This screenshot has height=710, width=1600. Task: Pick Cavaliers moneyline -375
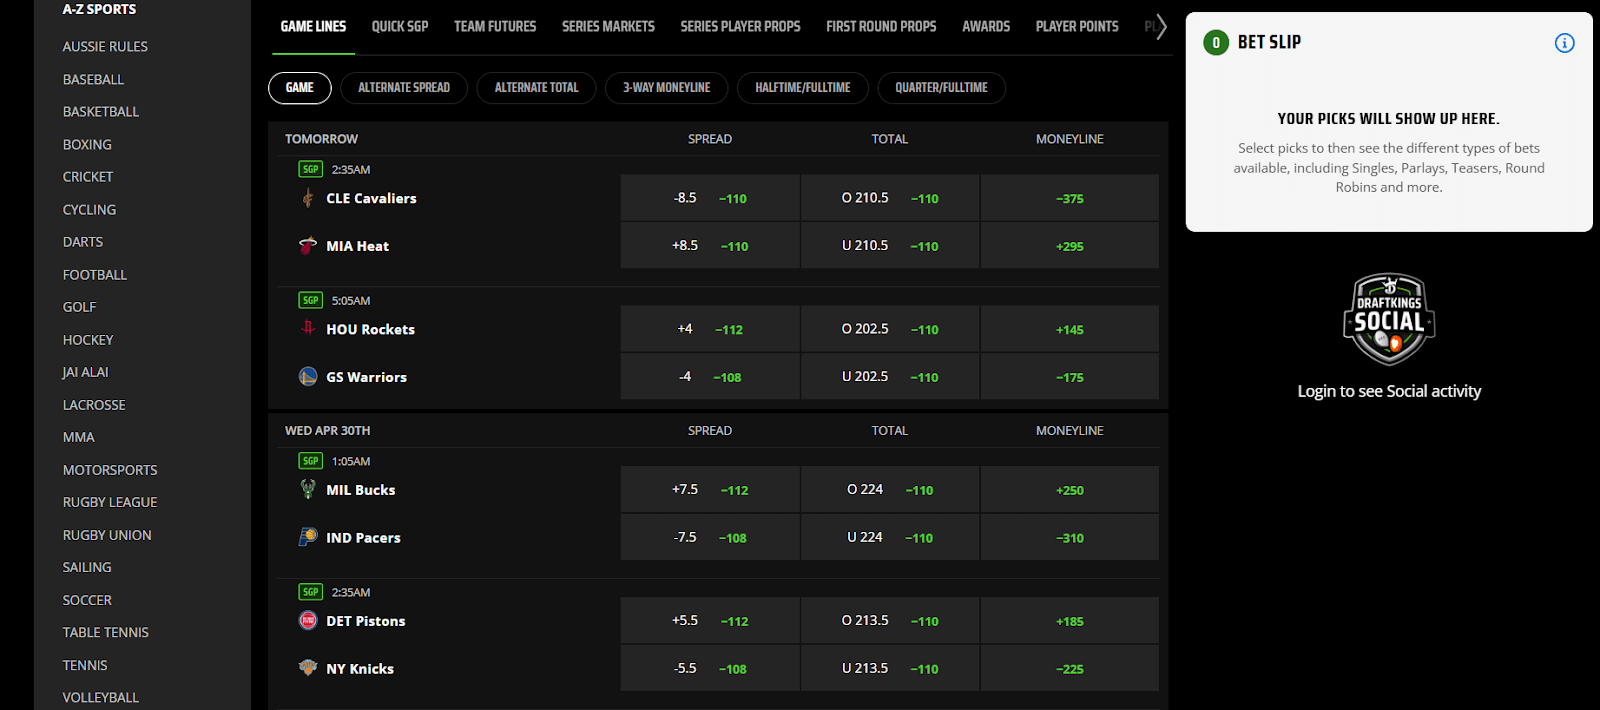tap(1070, 198)
